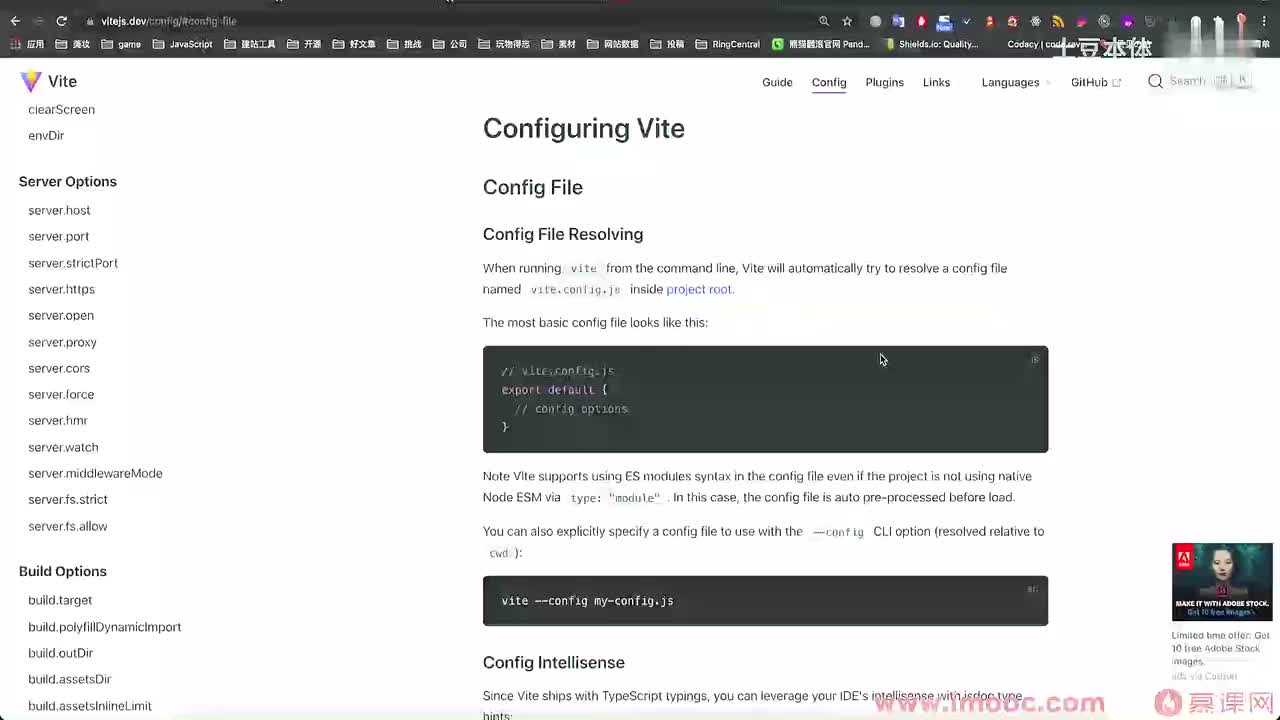Open server.fs.strict sidebar entry
1280x720 pixels.
[x=68, y=499]
